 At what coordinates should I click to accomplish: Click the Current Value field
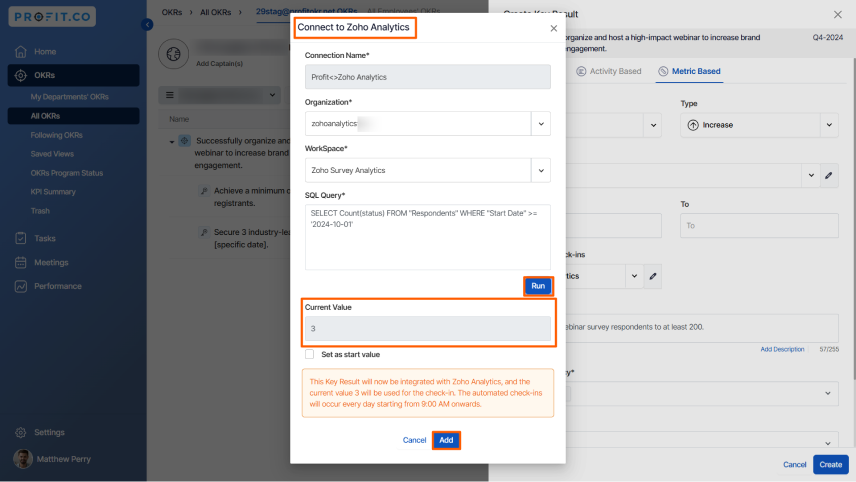coord(427,329)
